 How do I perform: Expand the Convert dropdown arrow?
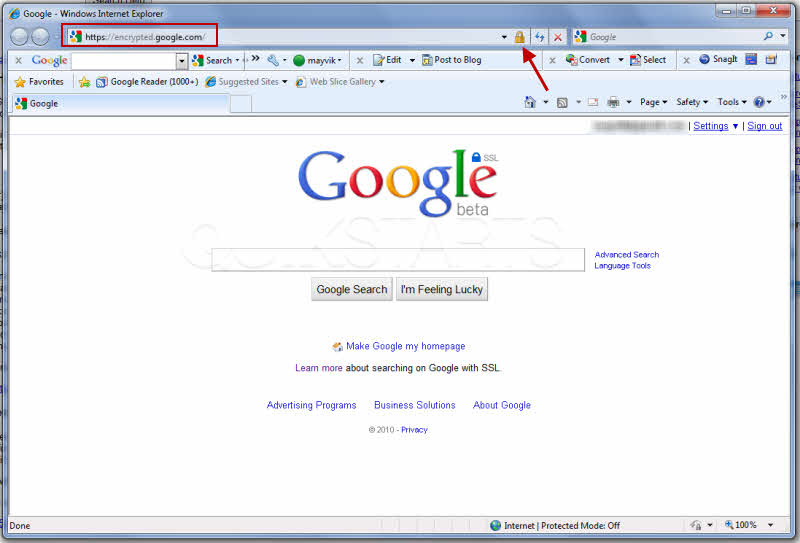pyautogui.click(x=620, y=60)
